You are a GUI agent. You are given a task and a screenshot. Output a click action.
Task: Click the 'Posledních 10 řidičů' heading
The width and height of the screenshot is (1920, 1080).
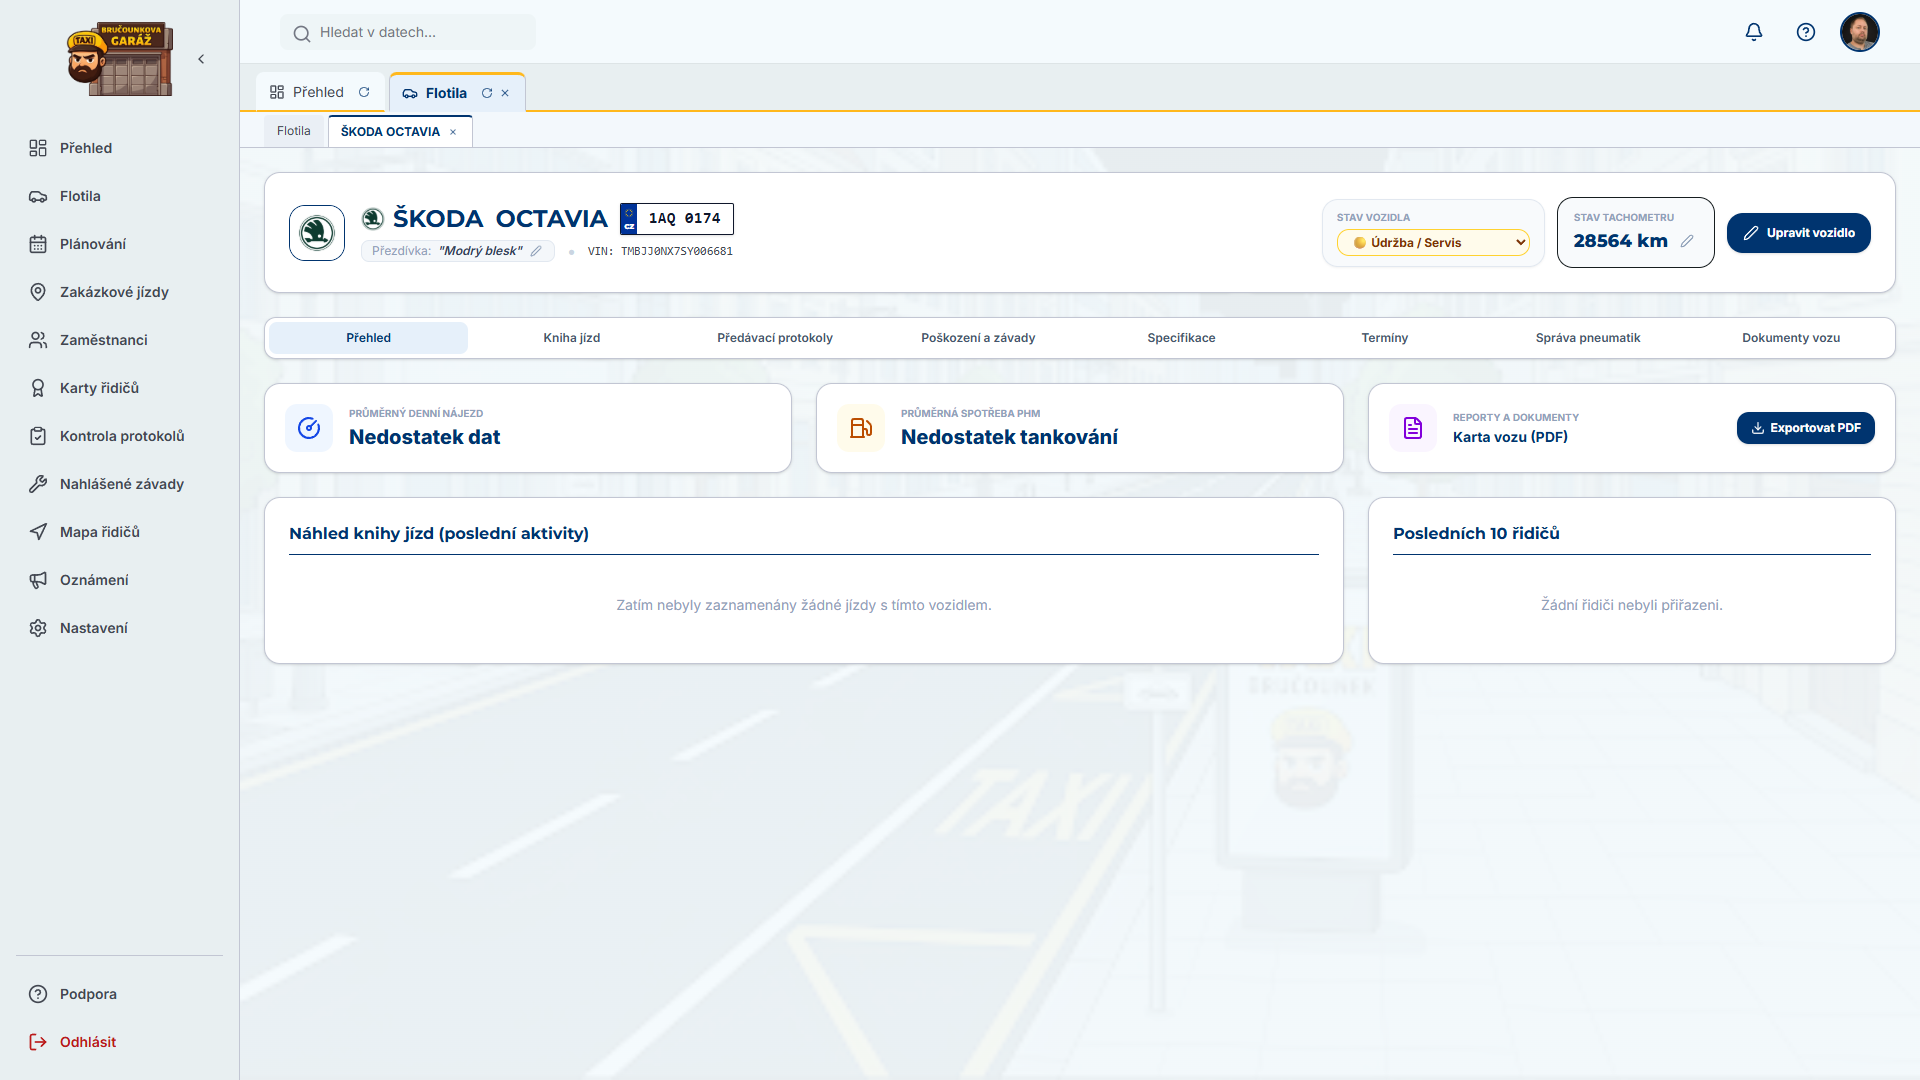point(1476,534)
